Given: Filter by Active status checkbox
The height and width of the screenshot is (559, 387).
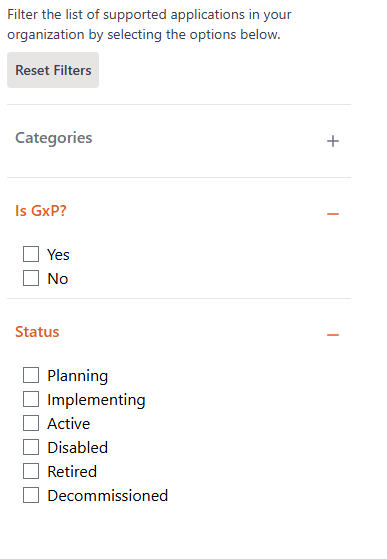Looking at the screenshot, I should (x=31, y=423).
